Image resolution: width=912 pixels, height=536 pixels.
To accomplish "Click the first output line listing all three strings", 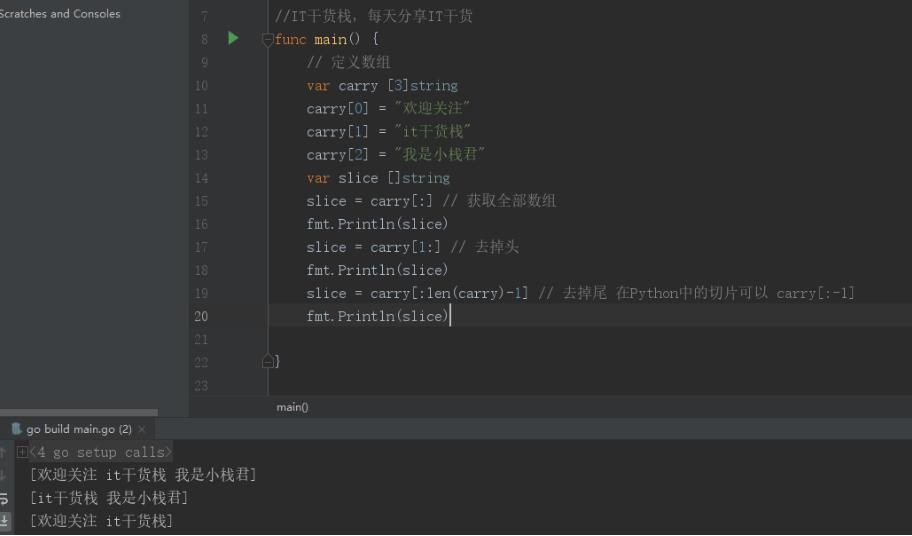I will click(x=143, y=475).
